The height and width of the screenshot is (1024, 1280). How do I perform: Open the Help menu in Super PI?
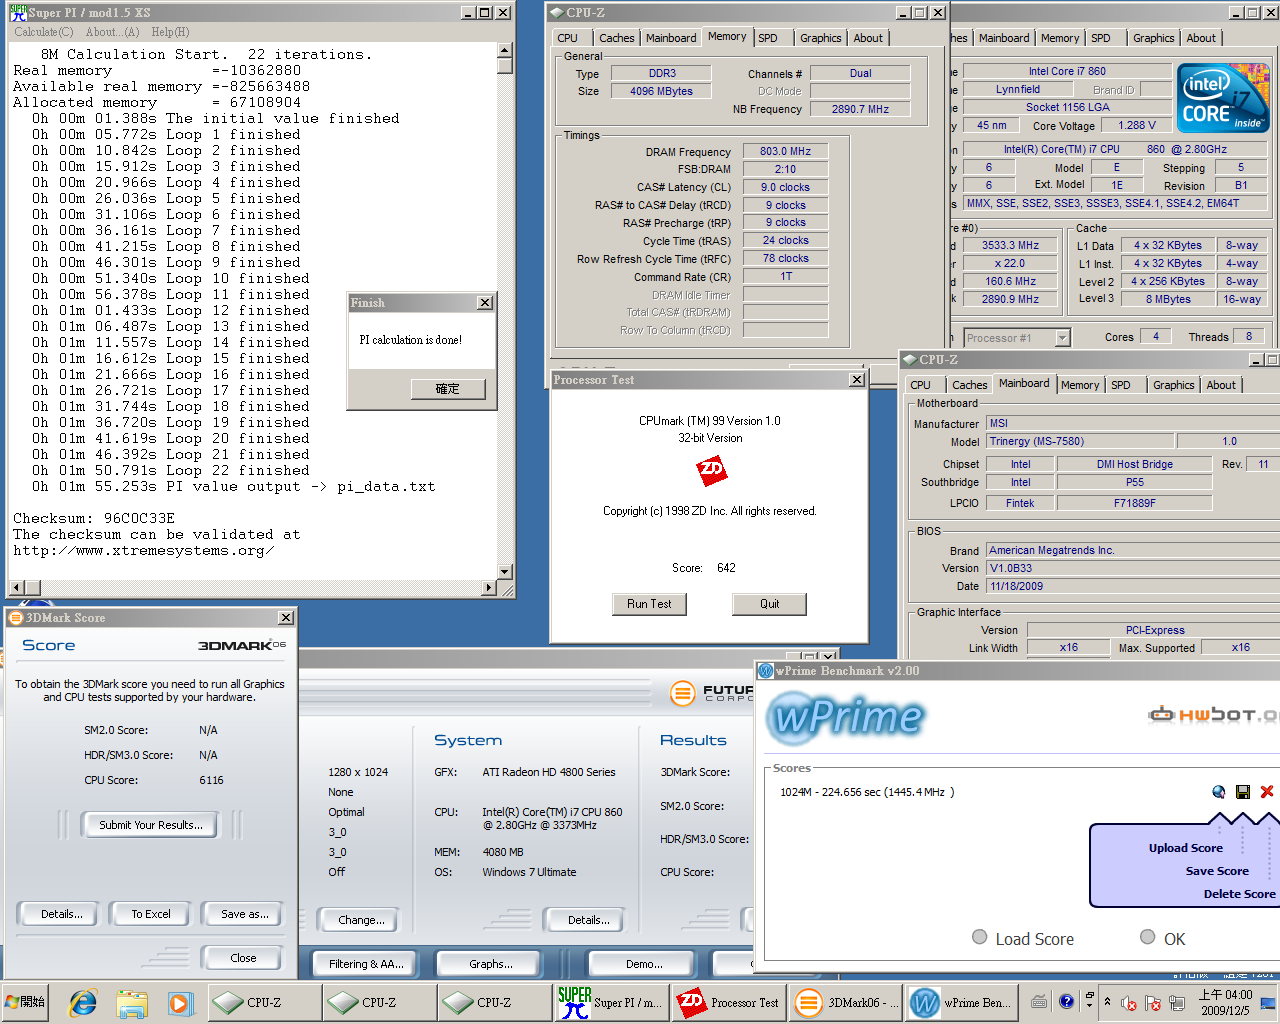[x=170, y=32]
